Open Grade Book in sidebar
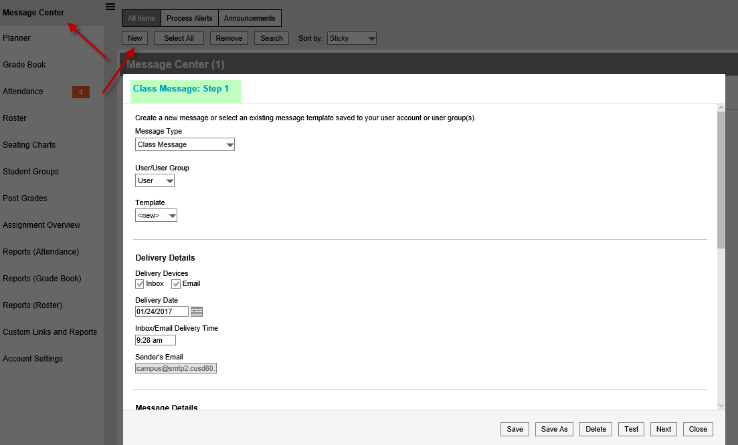This screenshot has width=738, height=445. coord(24,65)
